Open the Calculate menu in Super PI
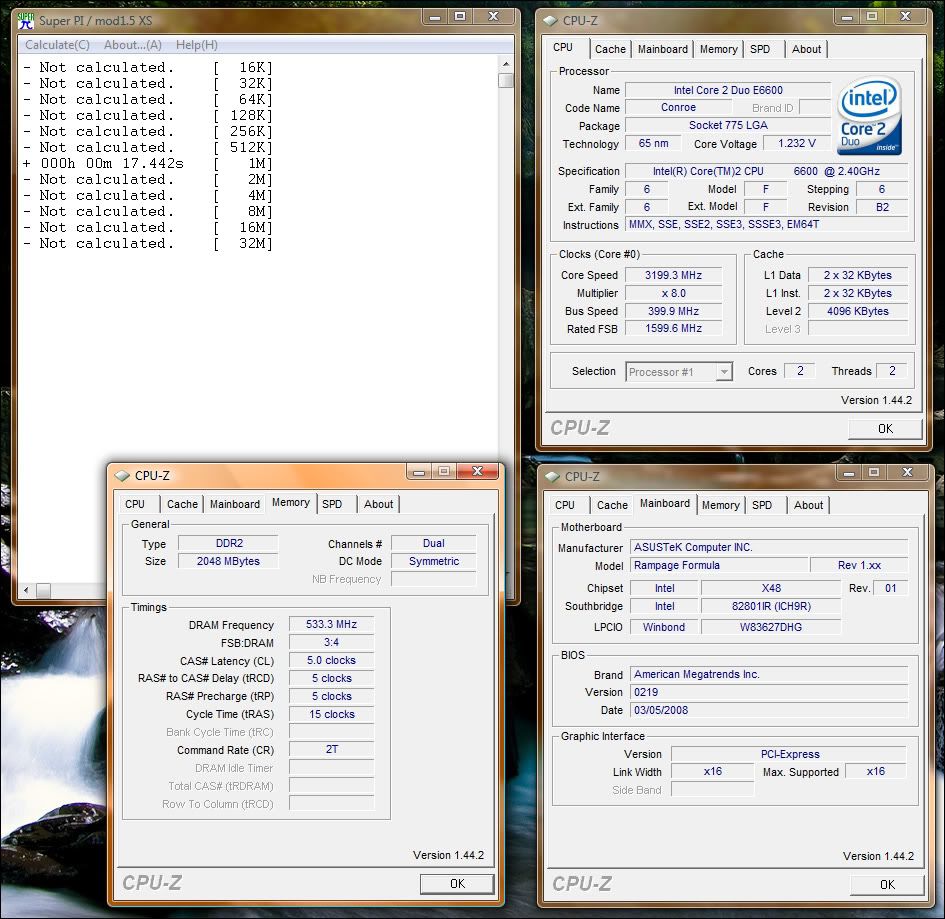945x919 pixels. 57,45
